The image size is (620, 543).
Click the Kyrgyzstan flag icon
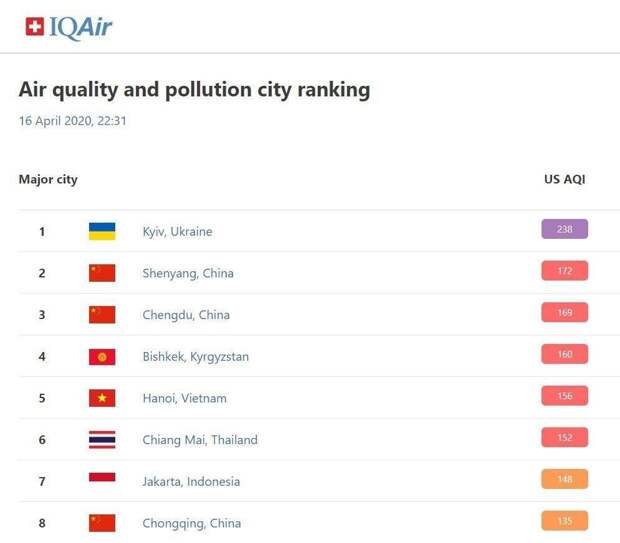[102, 357]
